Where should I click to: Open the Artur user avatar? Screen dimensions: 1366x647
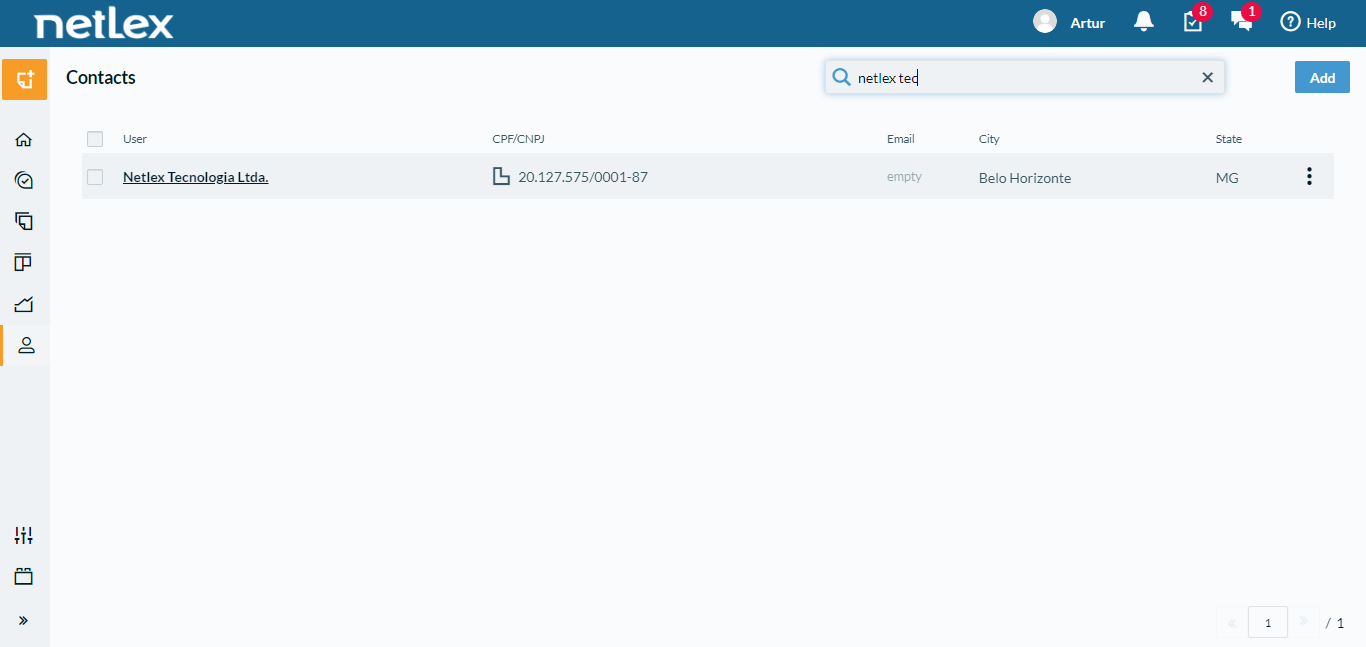pyautogui.click(x=1045, y=22)
